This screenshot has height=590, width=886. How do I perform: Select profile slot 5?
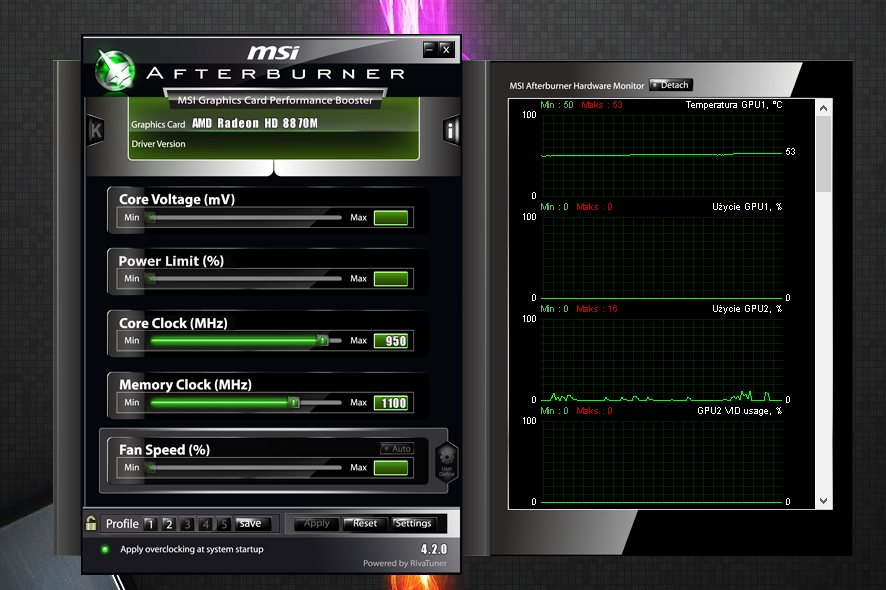(224, 524)
